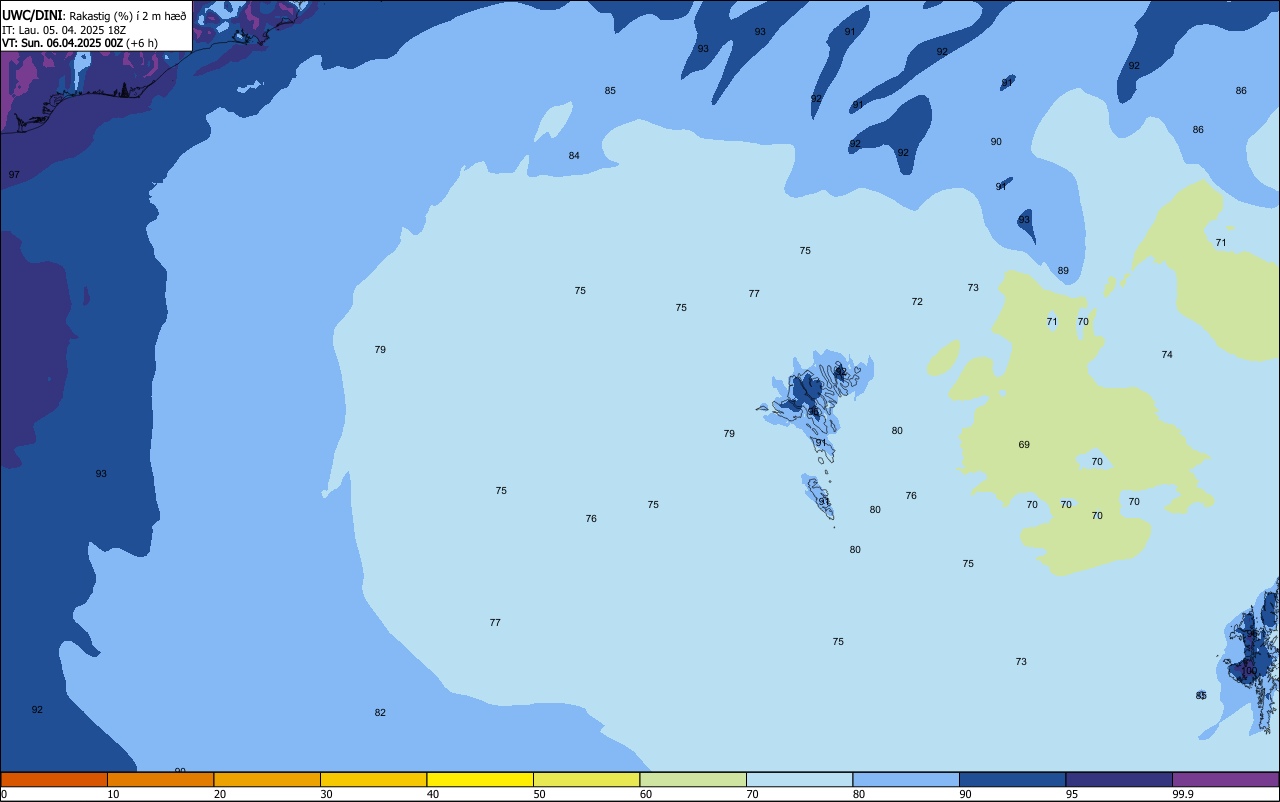Click the 60–70 pale green legend swatch
The height and width of the screenshot is (802, 1280).
(693, 779)
